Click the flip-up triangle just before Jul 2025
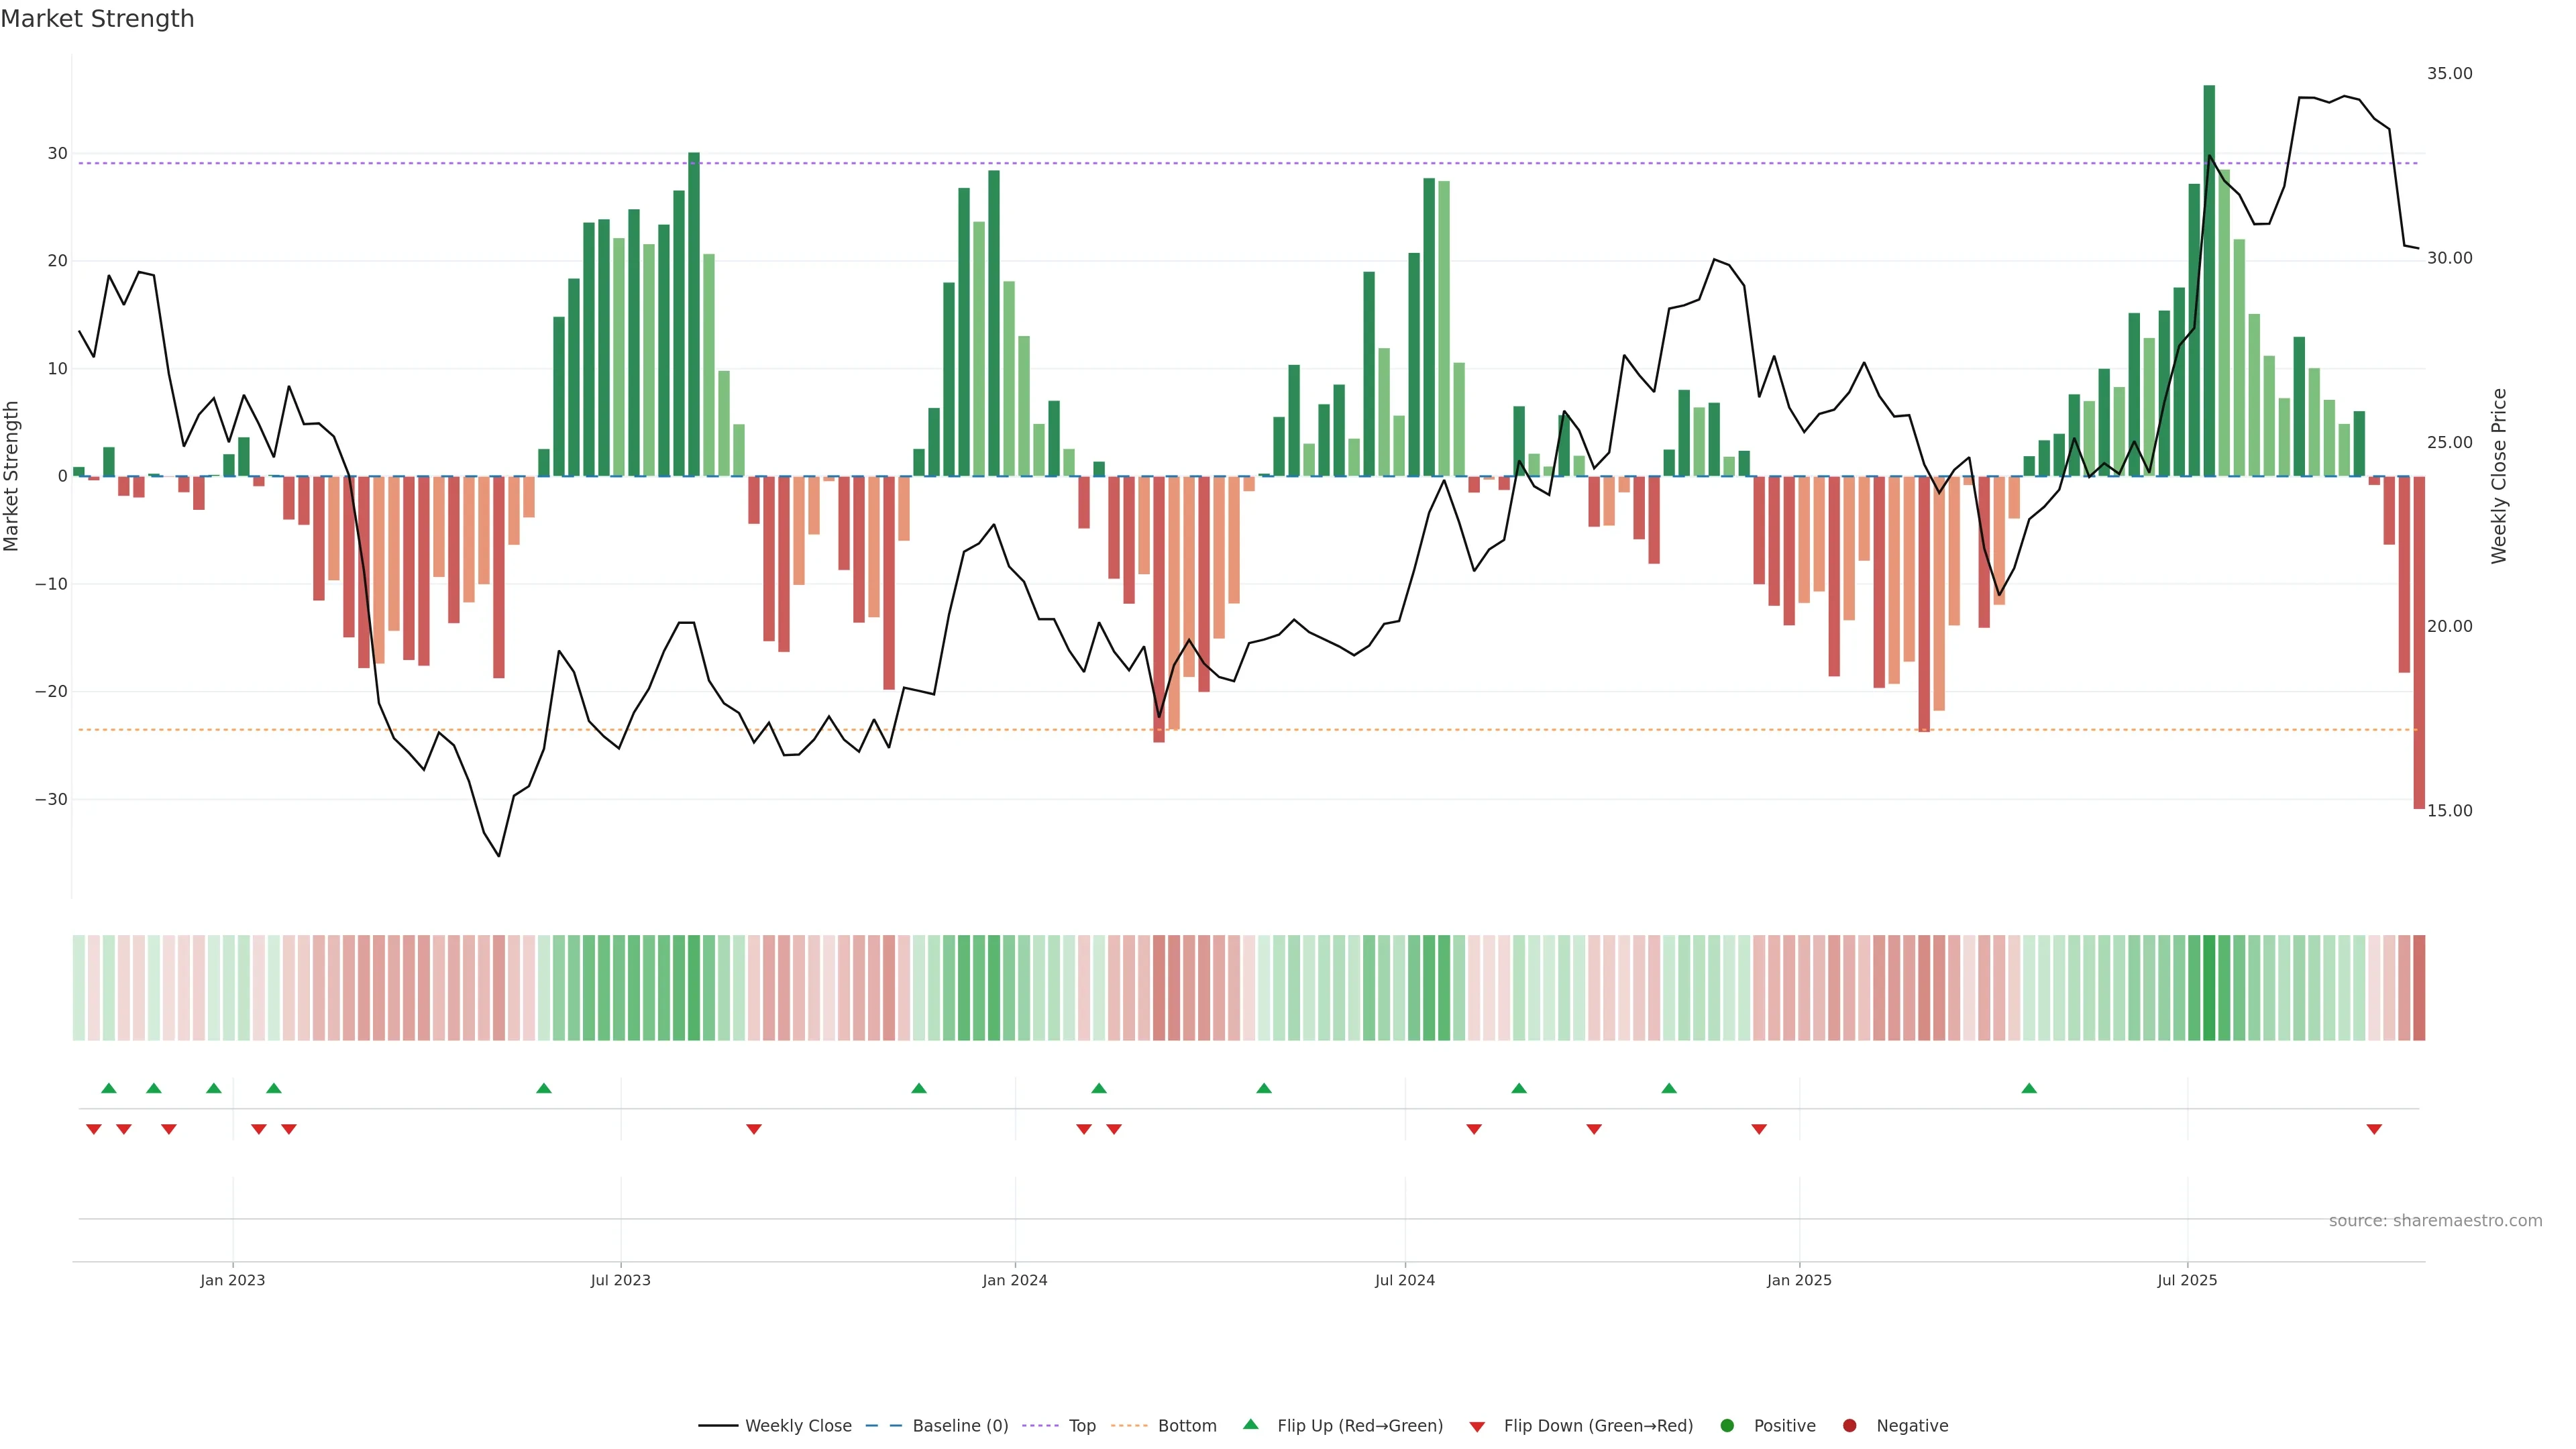 (2029, 1088)
